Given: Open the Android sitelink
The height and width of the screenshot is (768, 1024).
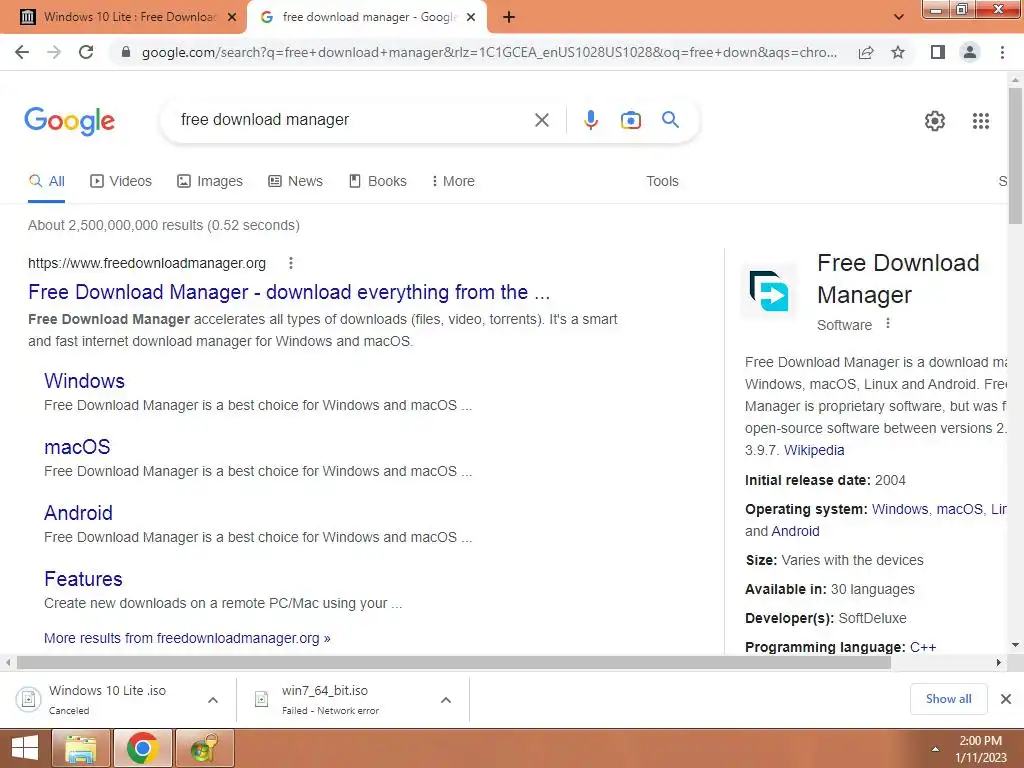Looking at the screenshot, I should [78, 513].
